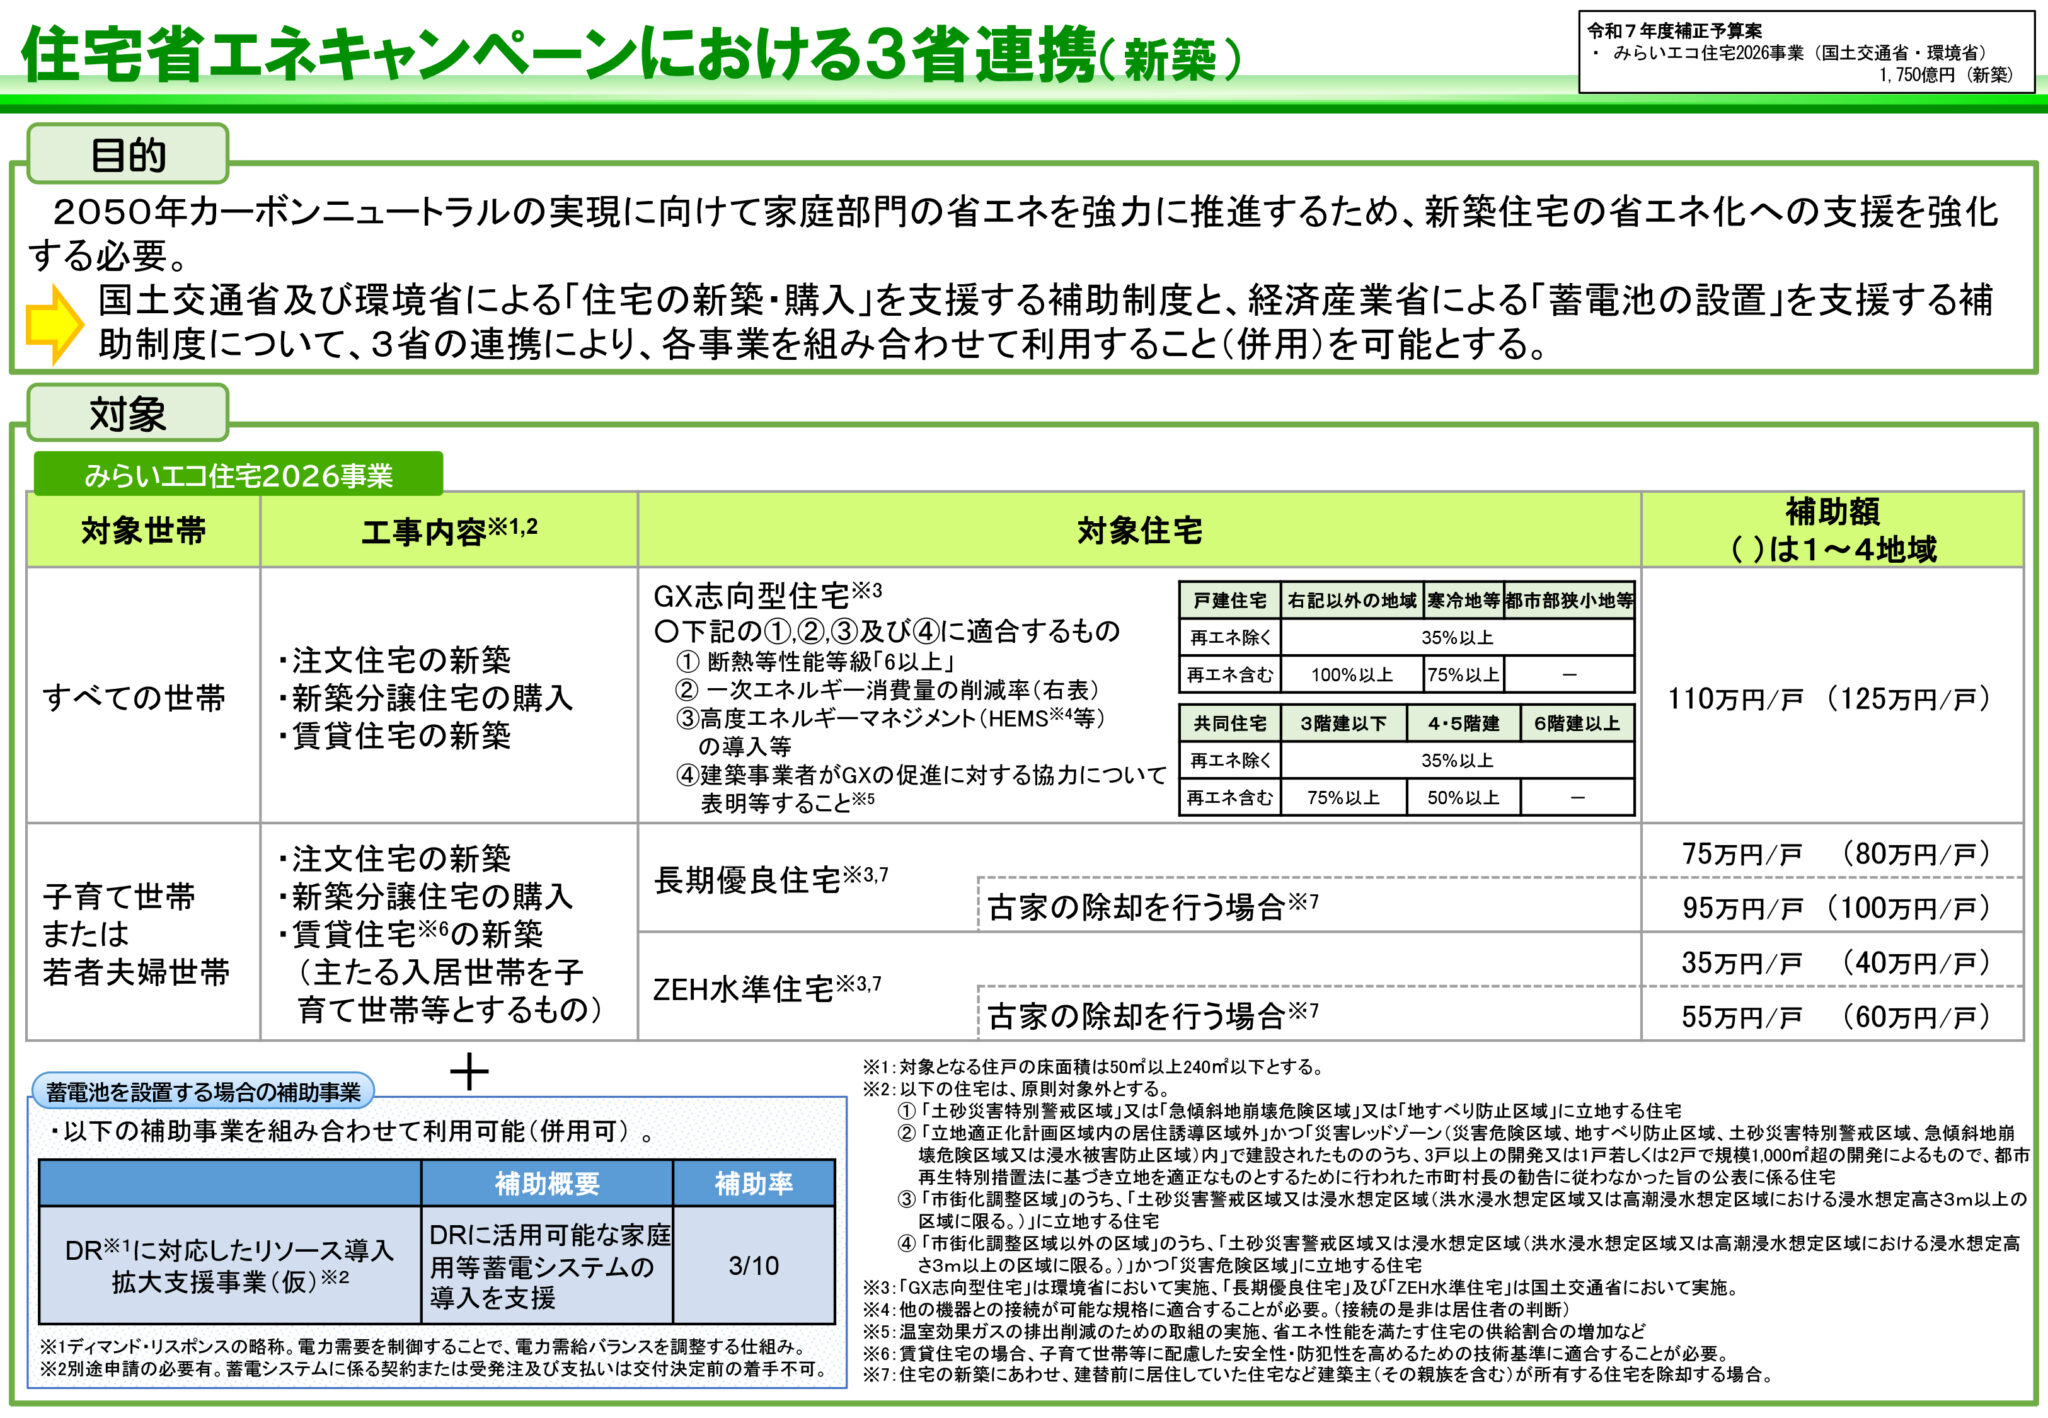Click the large plus sign
Screen dimensions: 2048x1418
click(x=469, y=1072)
